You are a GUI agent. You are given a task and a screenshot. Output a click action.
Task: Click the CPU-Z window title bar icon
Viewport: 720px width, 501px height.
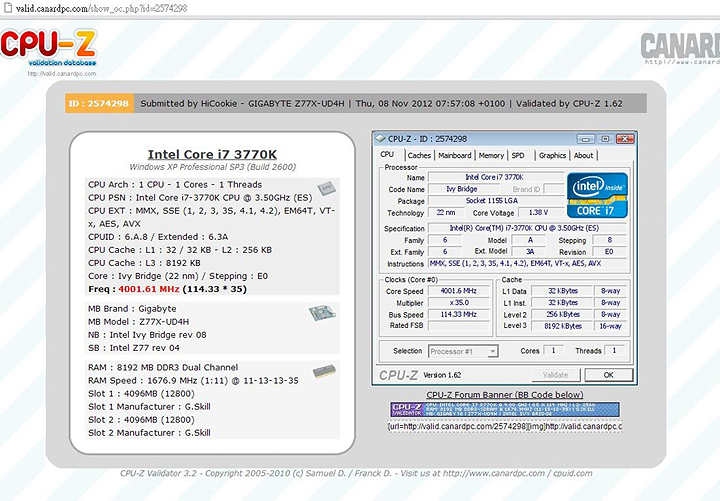[380, 138]
